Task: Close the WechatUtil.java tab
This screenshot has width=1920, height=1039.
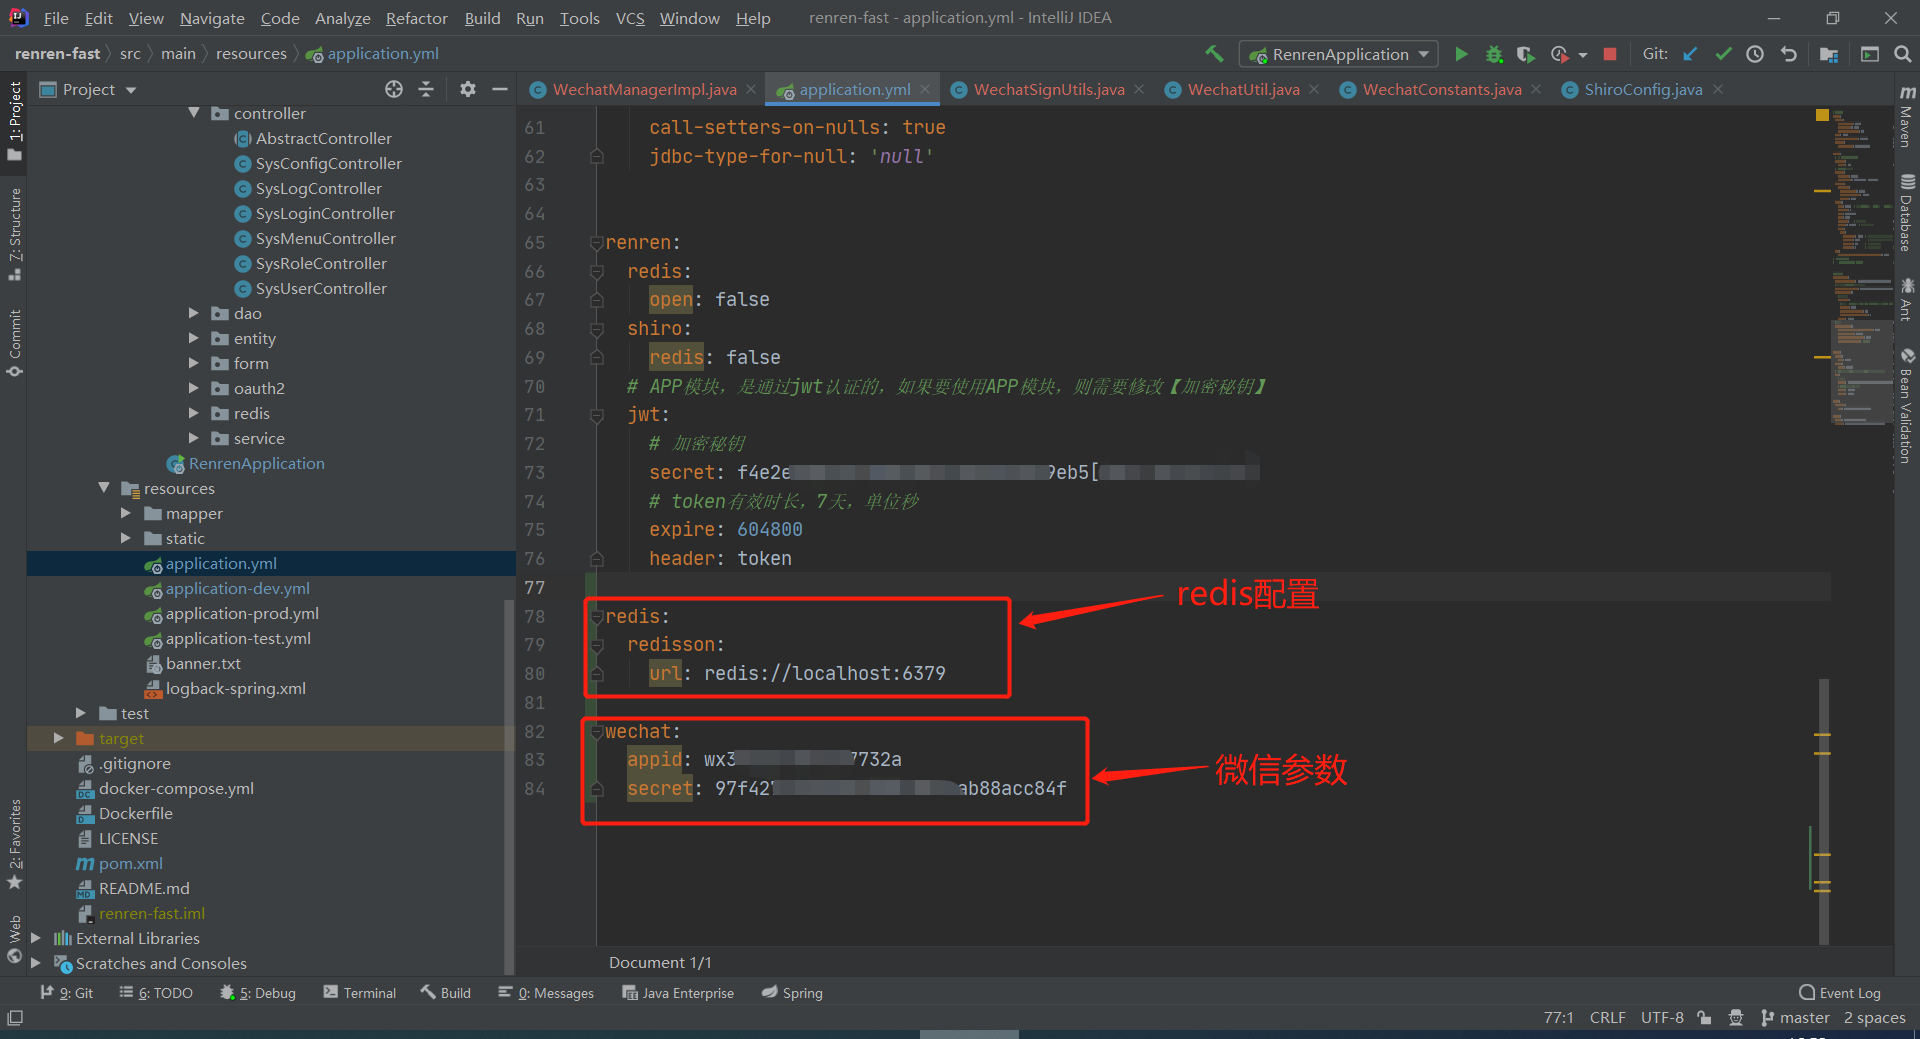Action: coord(1314,89)
